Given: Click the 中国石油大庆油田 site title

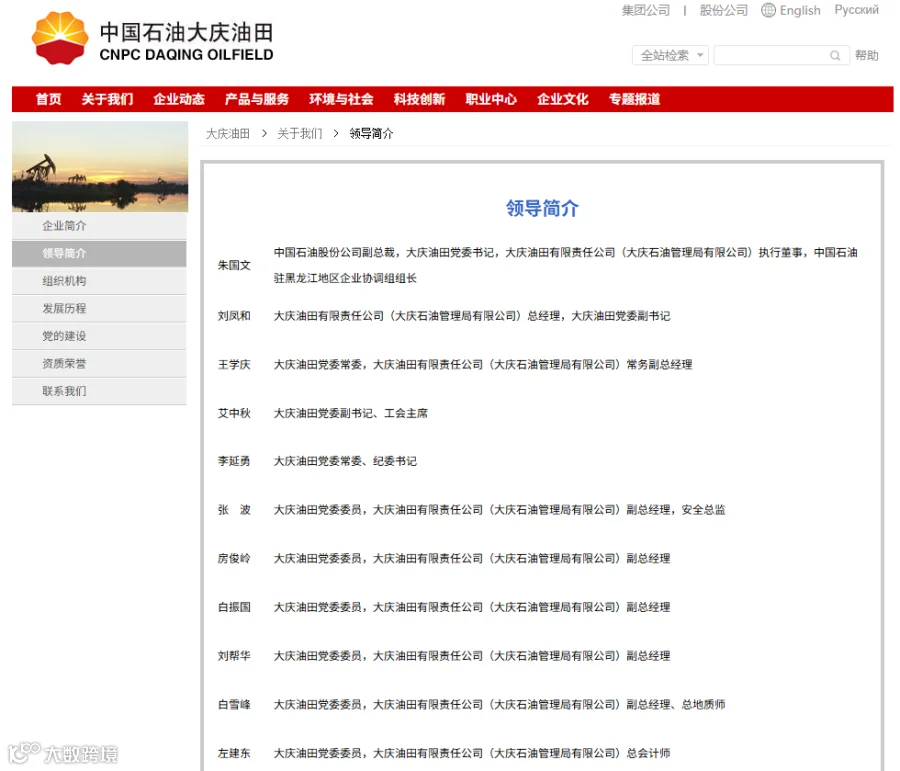Looking at the screenshot, I should pyautogui.click(x=187, y=32).
